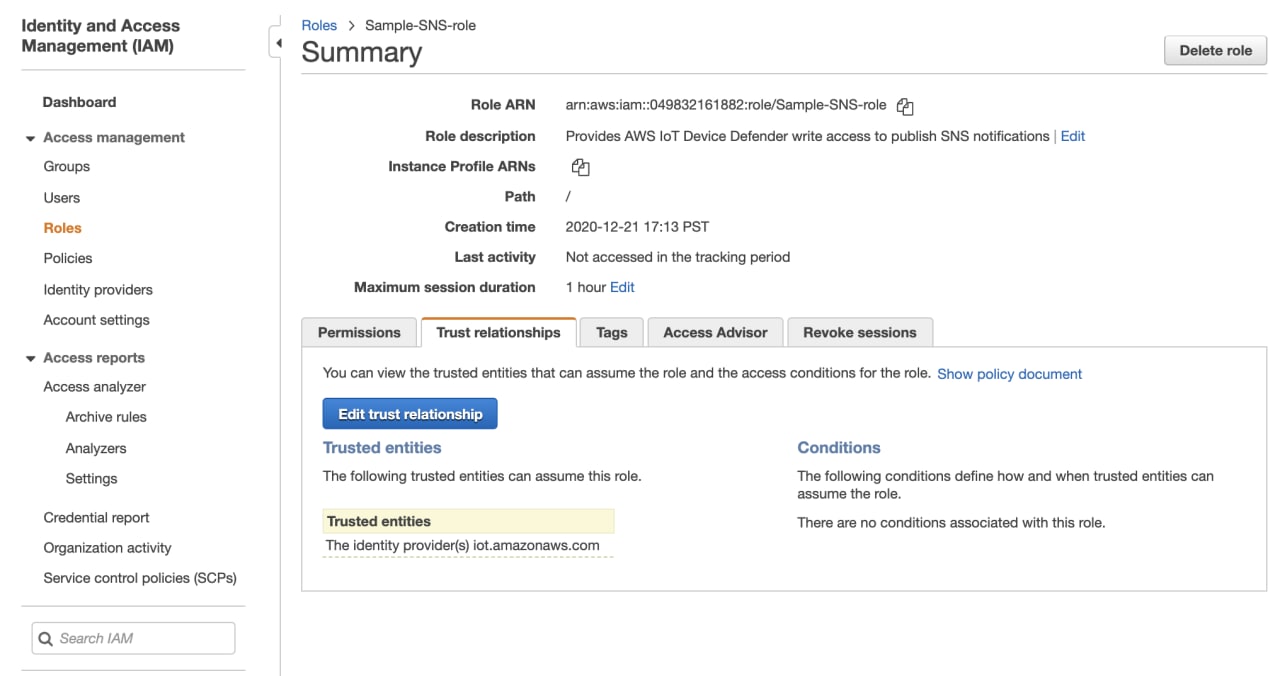Collapse the navigation sidebar with the arrow icon

tap(278, 42)
